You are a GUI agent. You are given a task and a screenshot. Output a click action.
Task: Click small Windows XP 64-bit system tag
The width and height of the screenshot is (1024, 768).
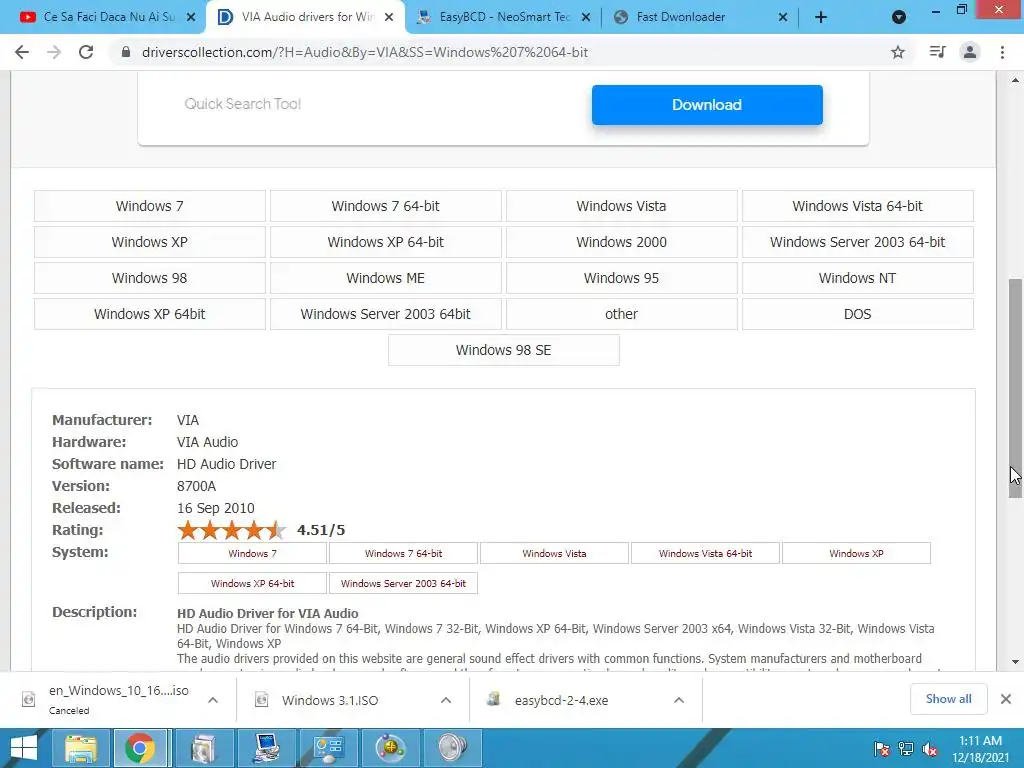click(252, 583)
